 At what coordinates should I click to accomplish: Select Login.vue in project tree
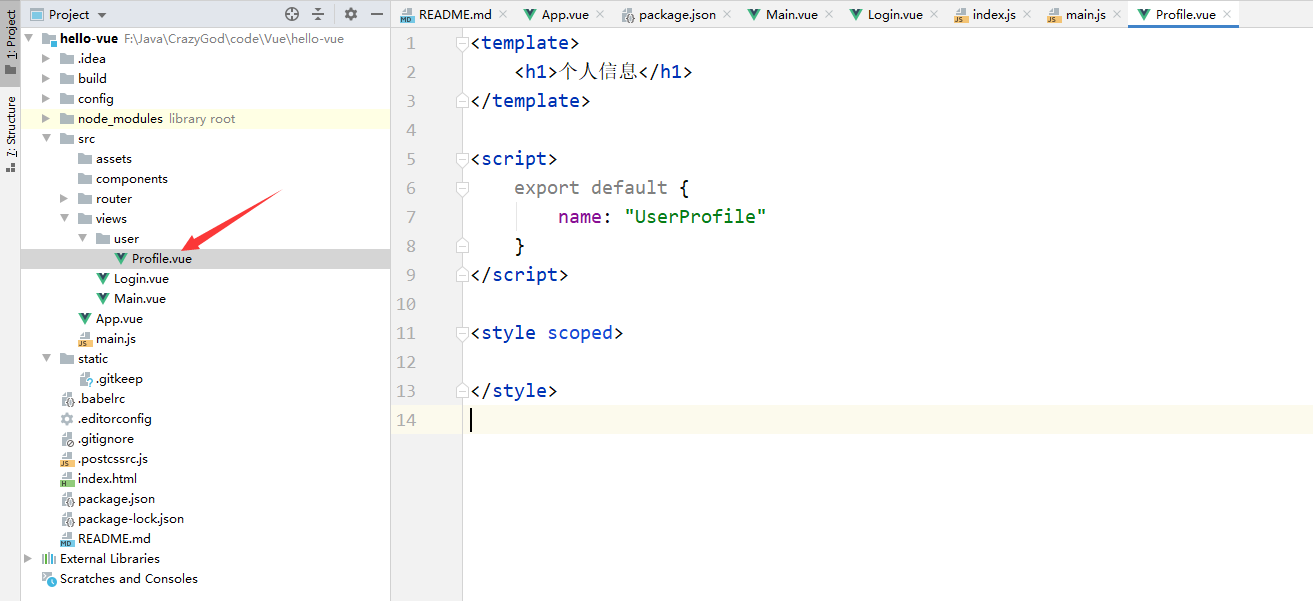(x=141, y=279)
